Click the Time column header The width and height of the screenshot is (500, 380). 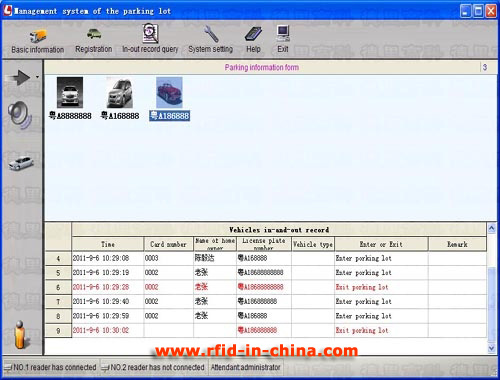[x=108, y=244]
